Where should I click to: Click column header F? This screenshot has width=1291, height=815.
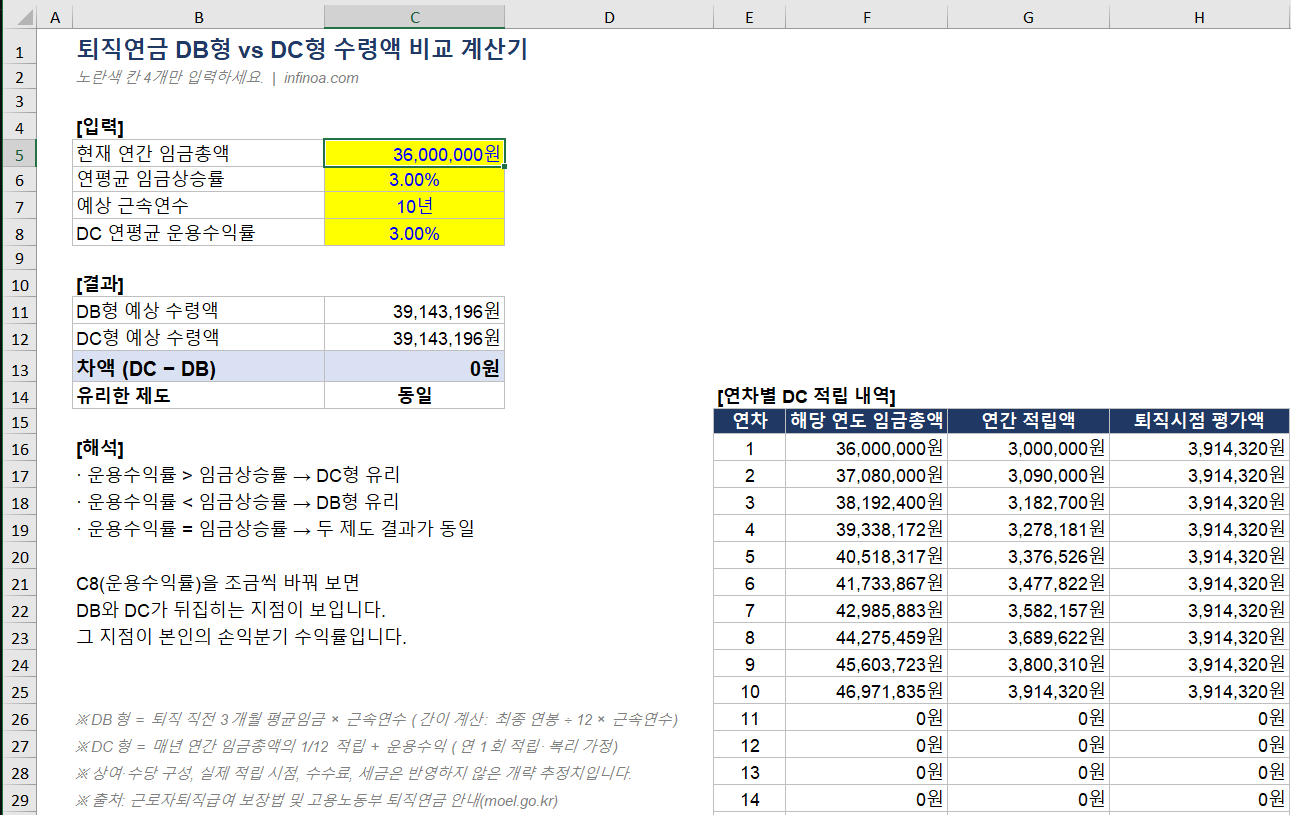tap(866, 17)
